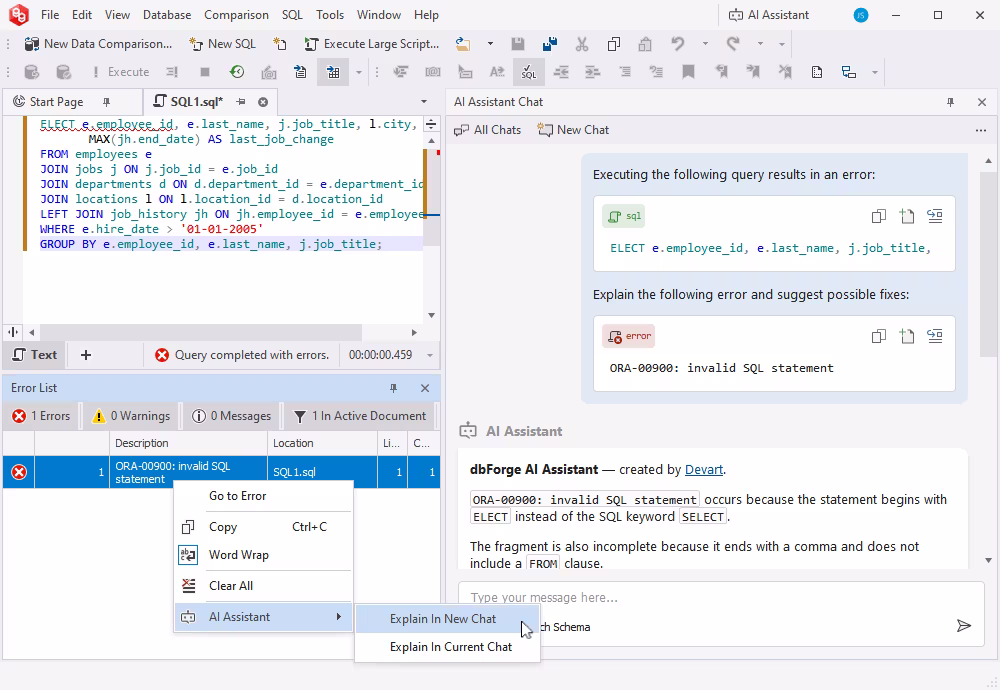Click the Redo arrow icon

coord(733,44)
